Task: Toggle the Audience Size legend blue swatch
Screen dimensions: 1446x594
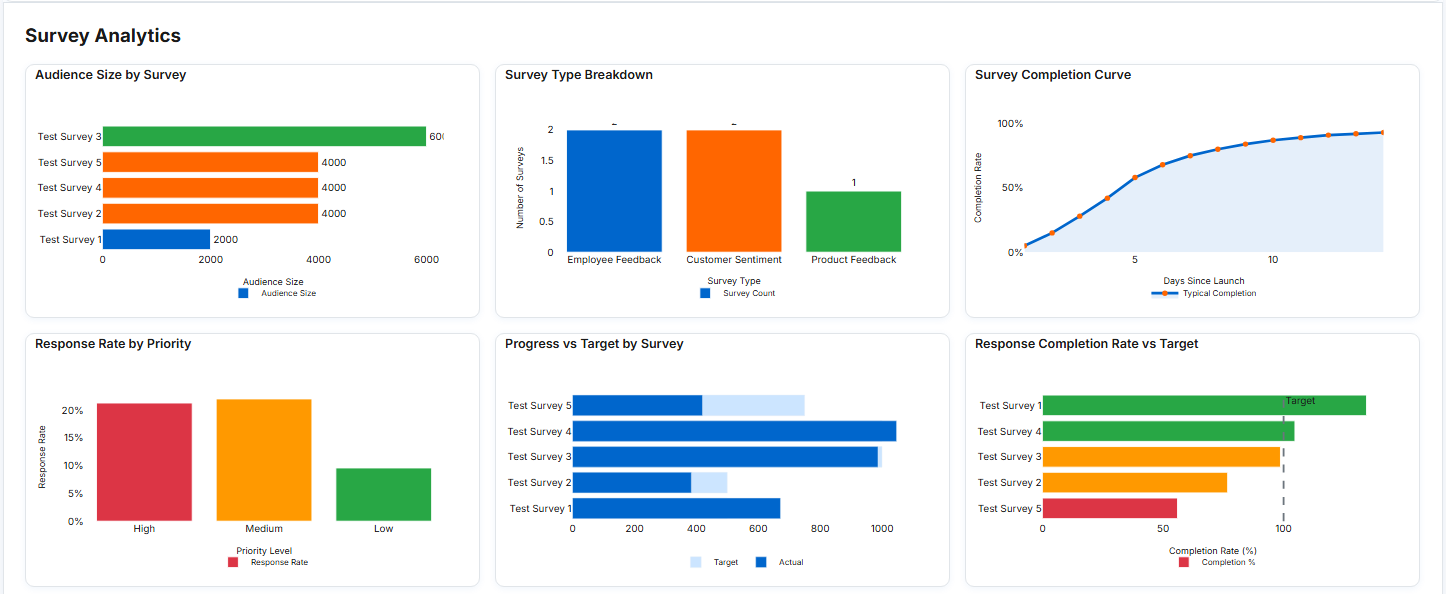Action: [243, 293]
